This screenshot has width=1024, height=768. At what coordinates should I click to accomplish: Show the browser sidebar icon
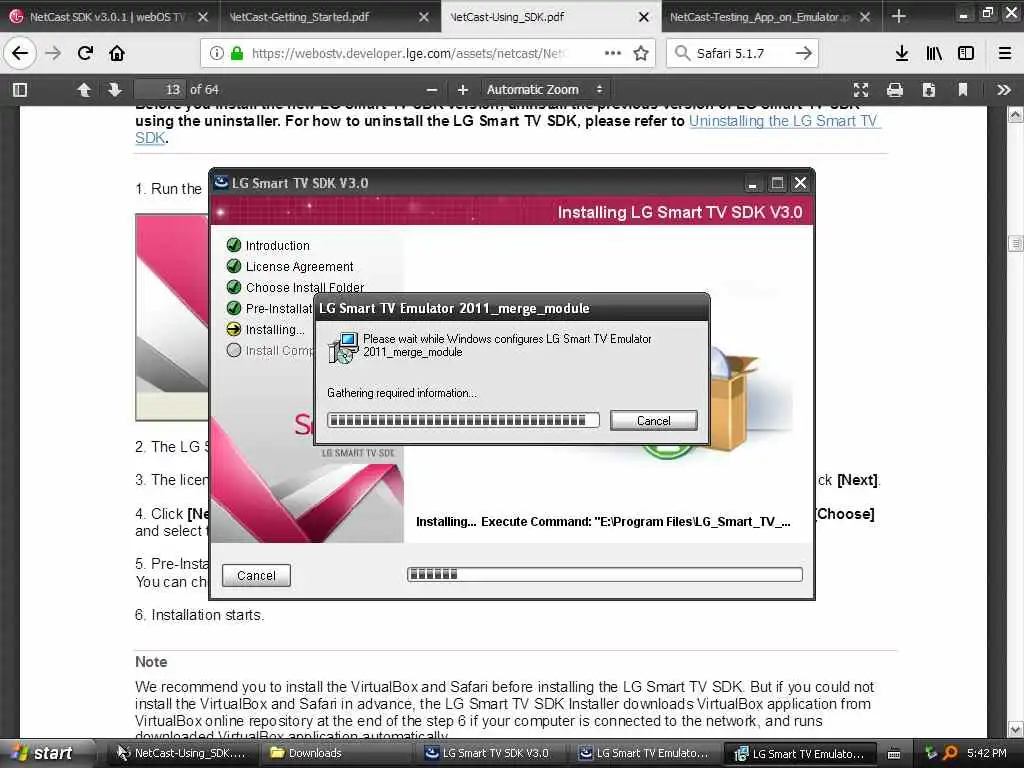click(x=966, y=53)
